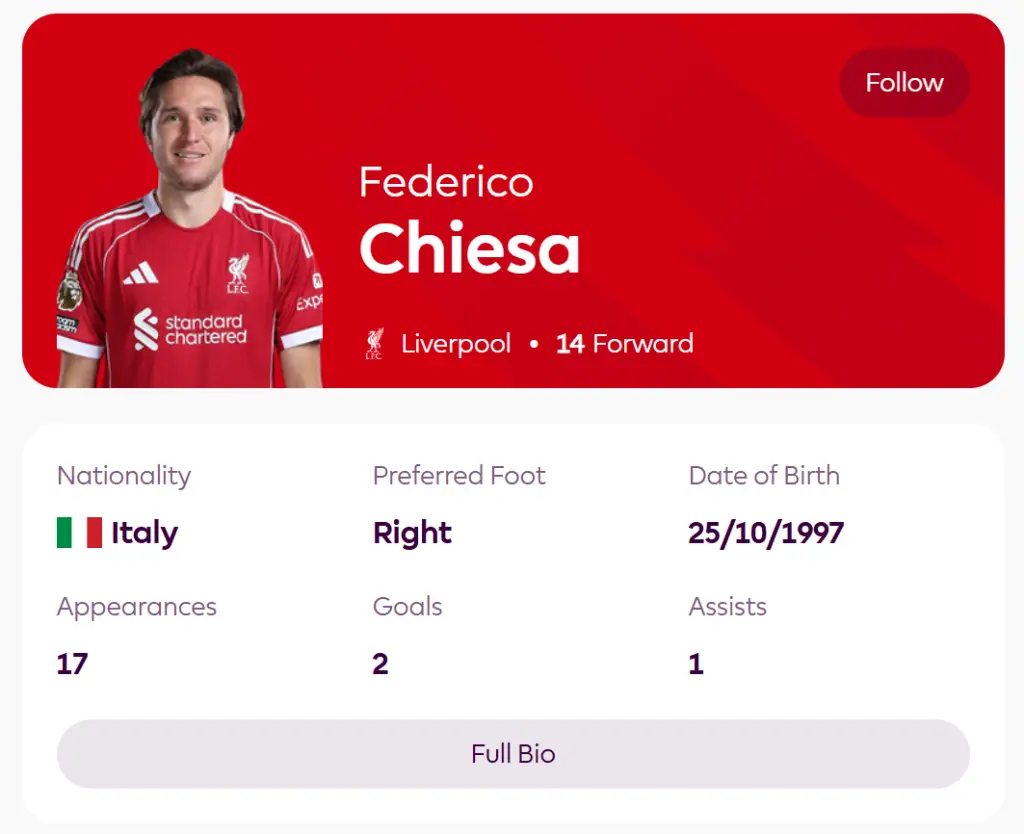Click the Federico first name text

(x=446, y=182)
